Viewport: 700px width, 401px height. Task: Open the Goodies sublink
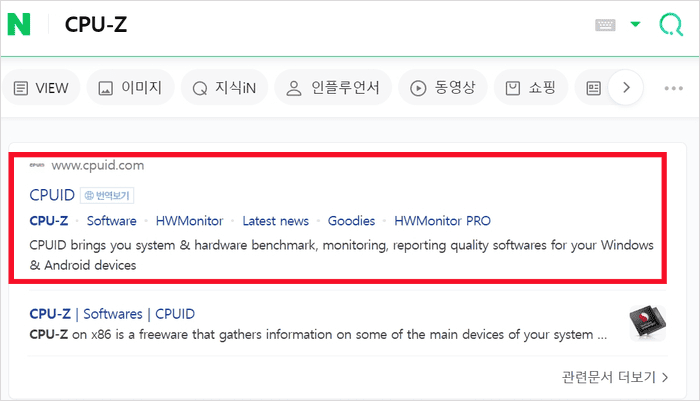(x=351, y=221)
